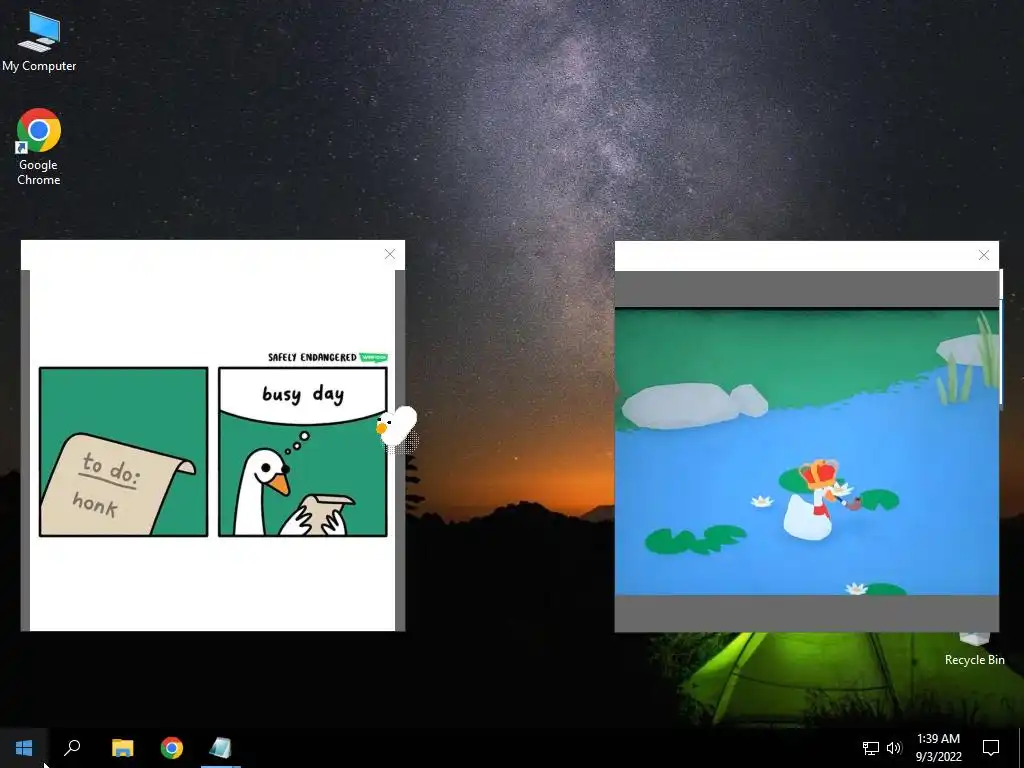Open the Recycle Bin desktop icon
This screenshot has width=1024, height=768.
click(x=974, y=650)
